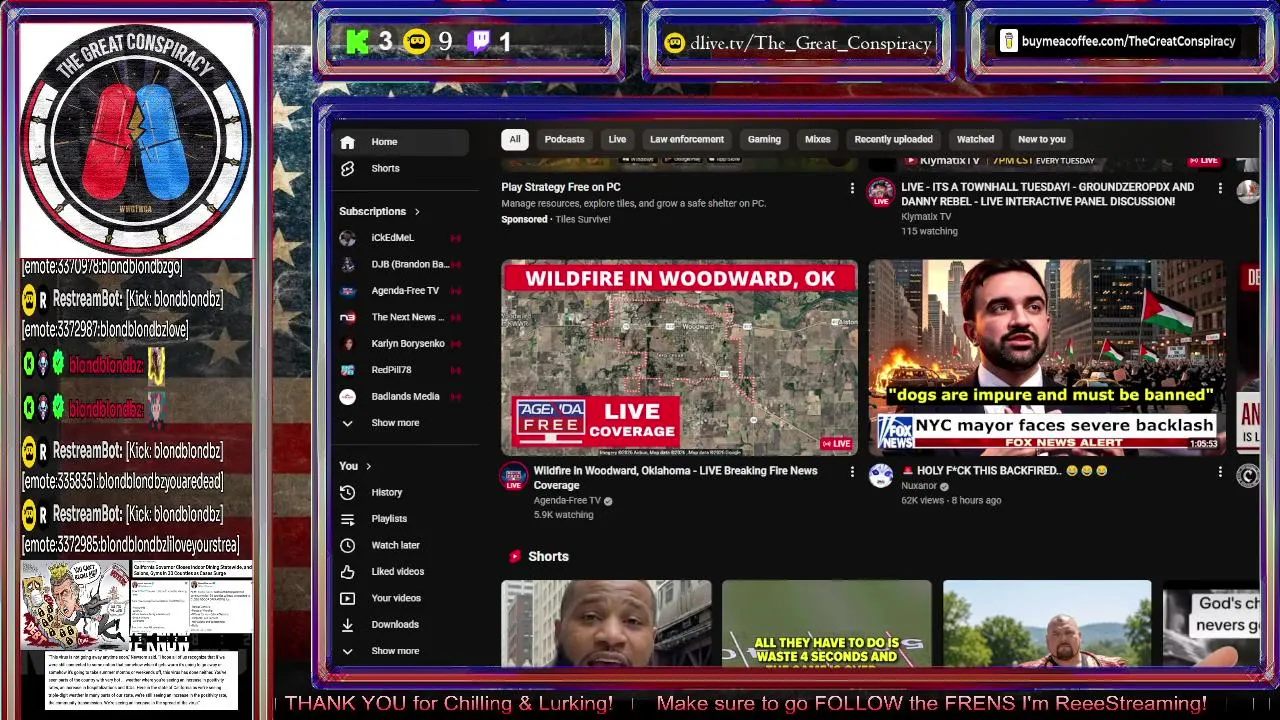Click the Agenda-Free TV avatar under wildfire video

pyautogui.click(x=514, y=476)
